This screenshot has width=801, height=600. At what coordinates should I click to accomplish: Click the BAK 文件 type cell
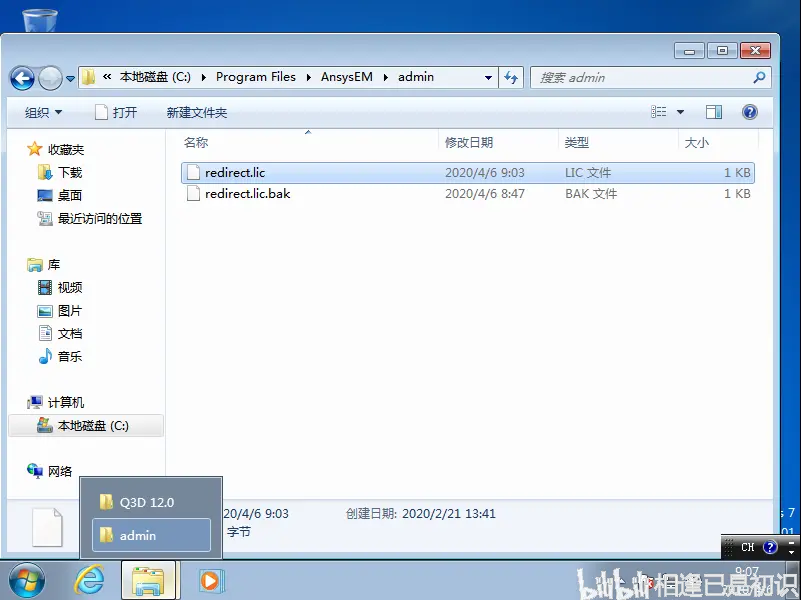coord(591,194)
